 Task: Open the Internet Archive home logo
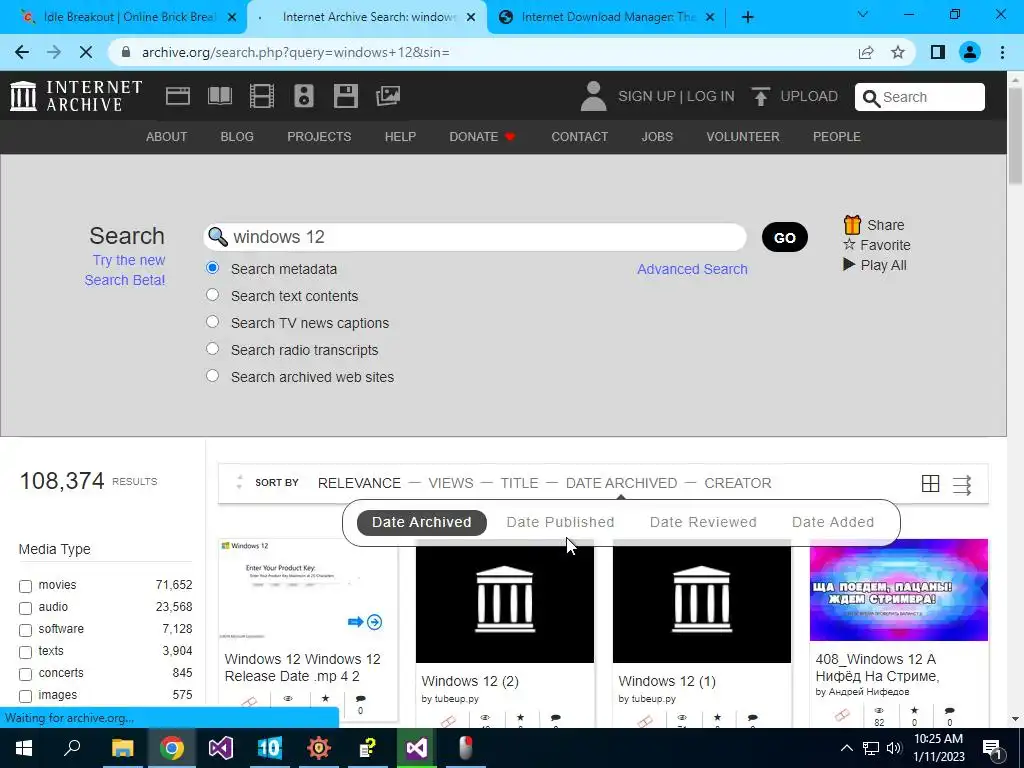76,96
